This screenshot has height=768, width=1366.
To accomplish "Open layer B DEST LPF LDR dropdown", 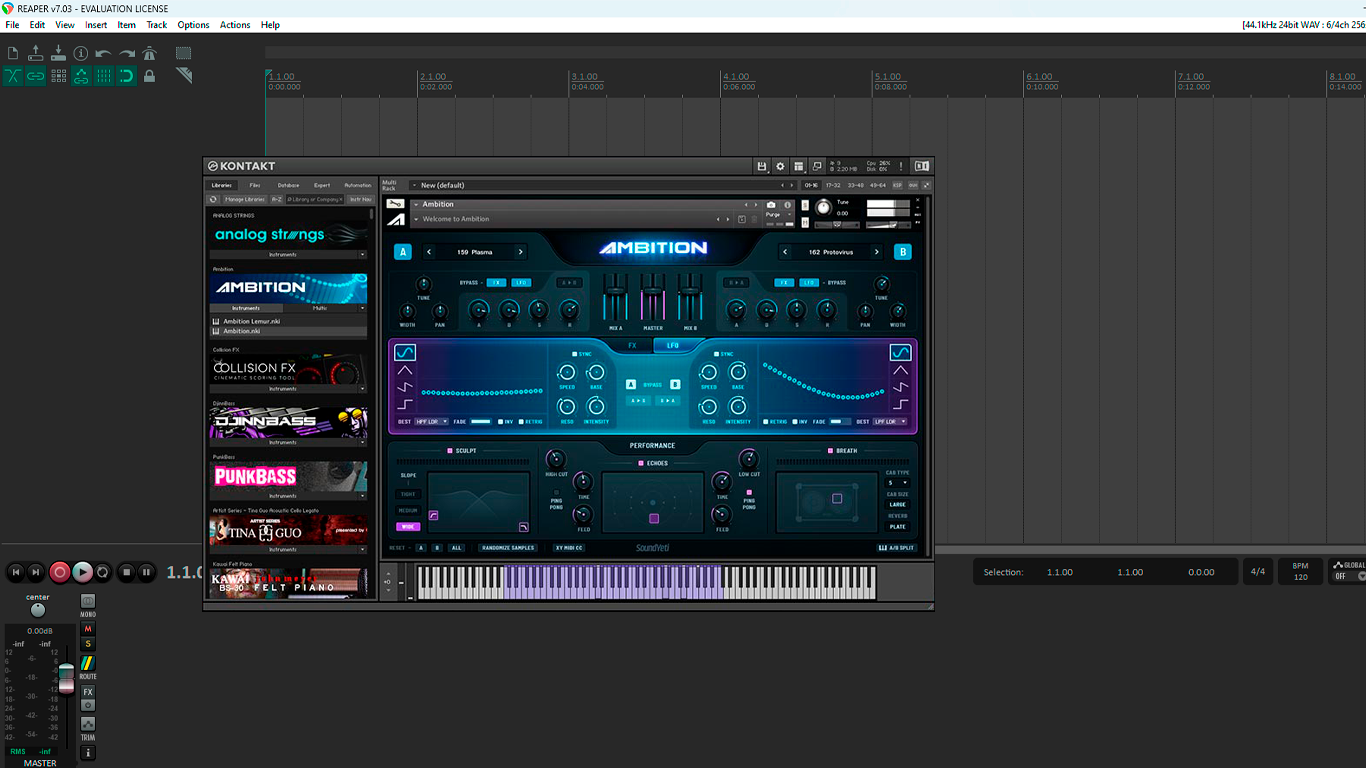I will click(890, 422).
